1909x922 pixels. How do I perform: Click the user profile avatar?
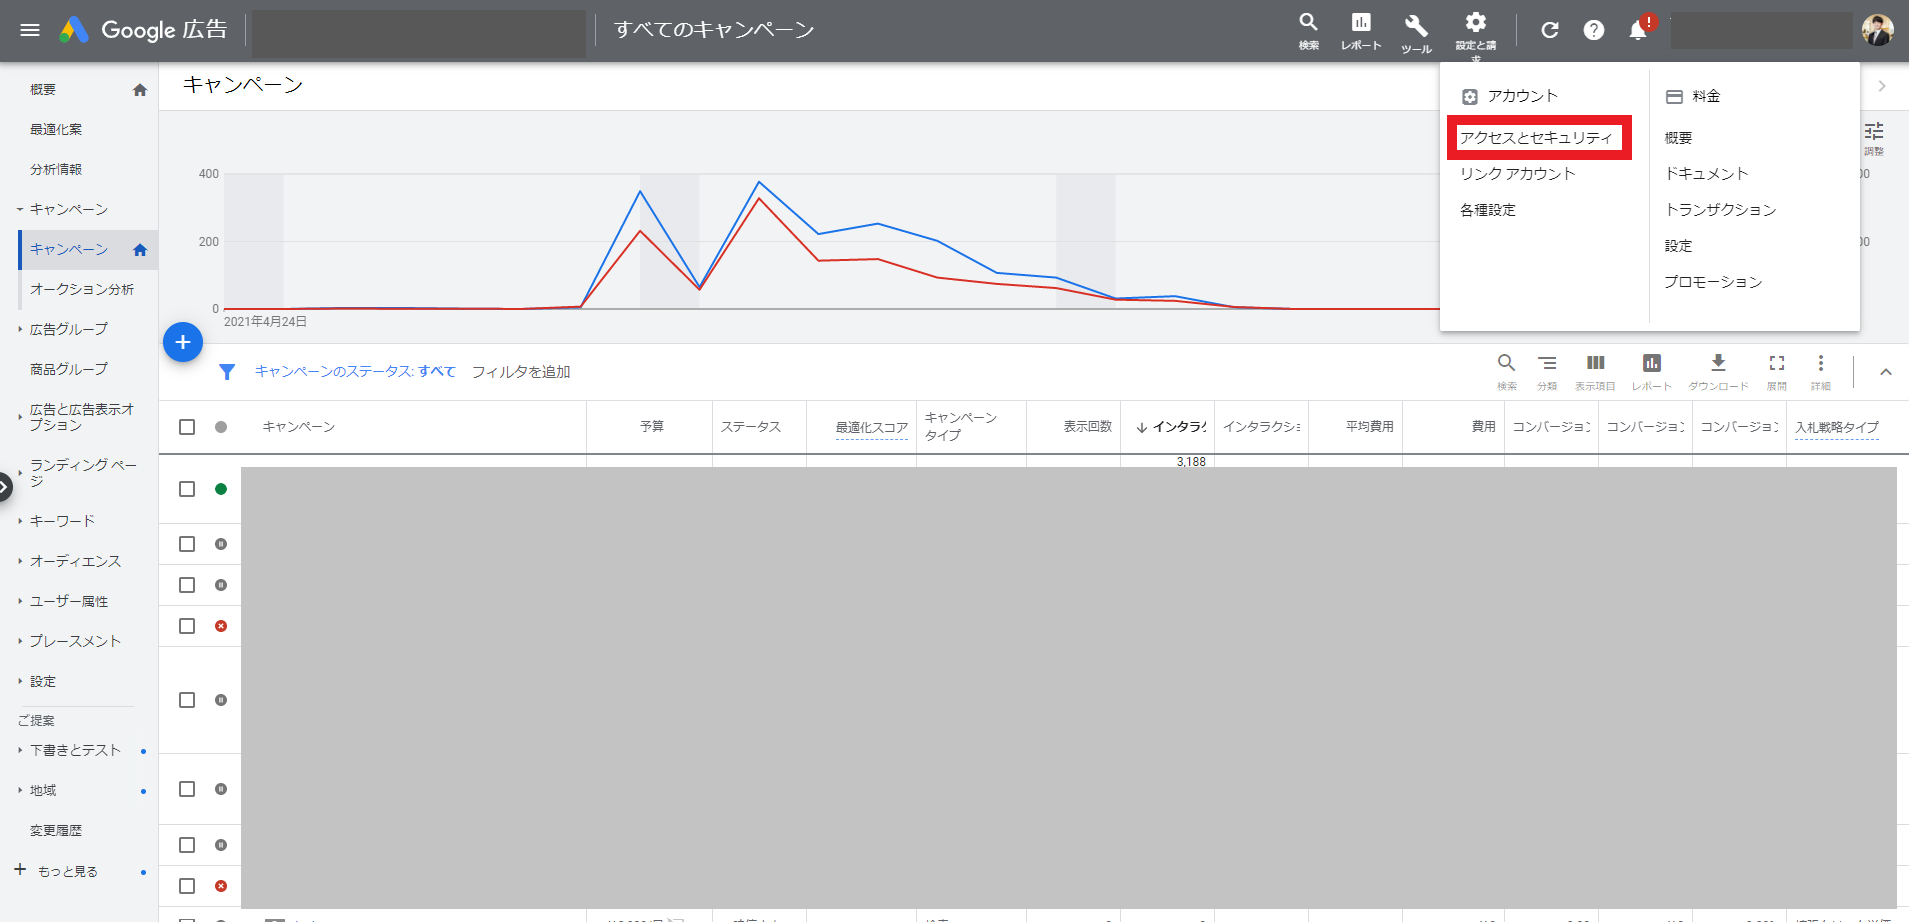(1877, 30)
